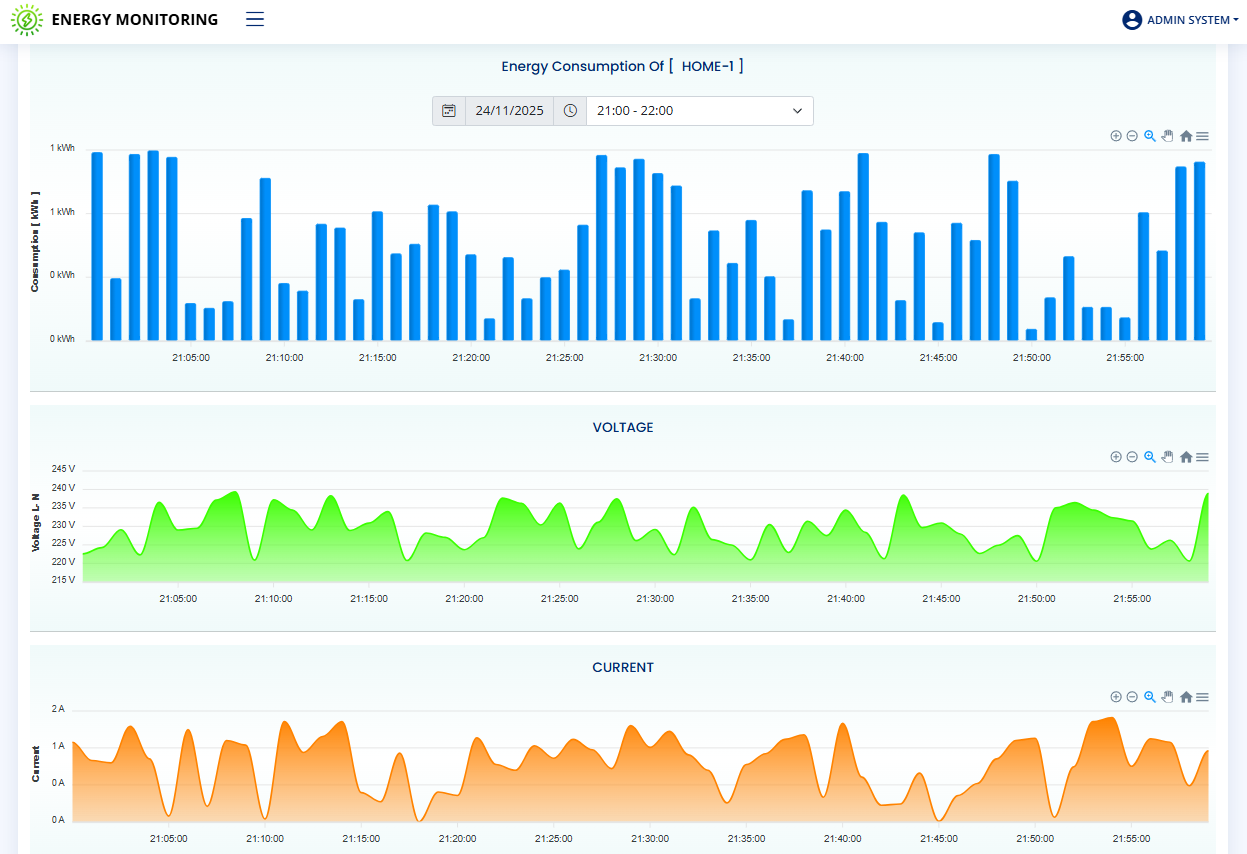
Task: Zoom in on the consumption chart
Action: coord(1116,136)
